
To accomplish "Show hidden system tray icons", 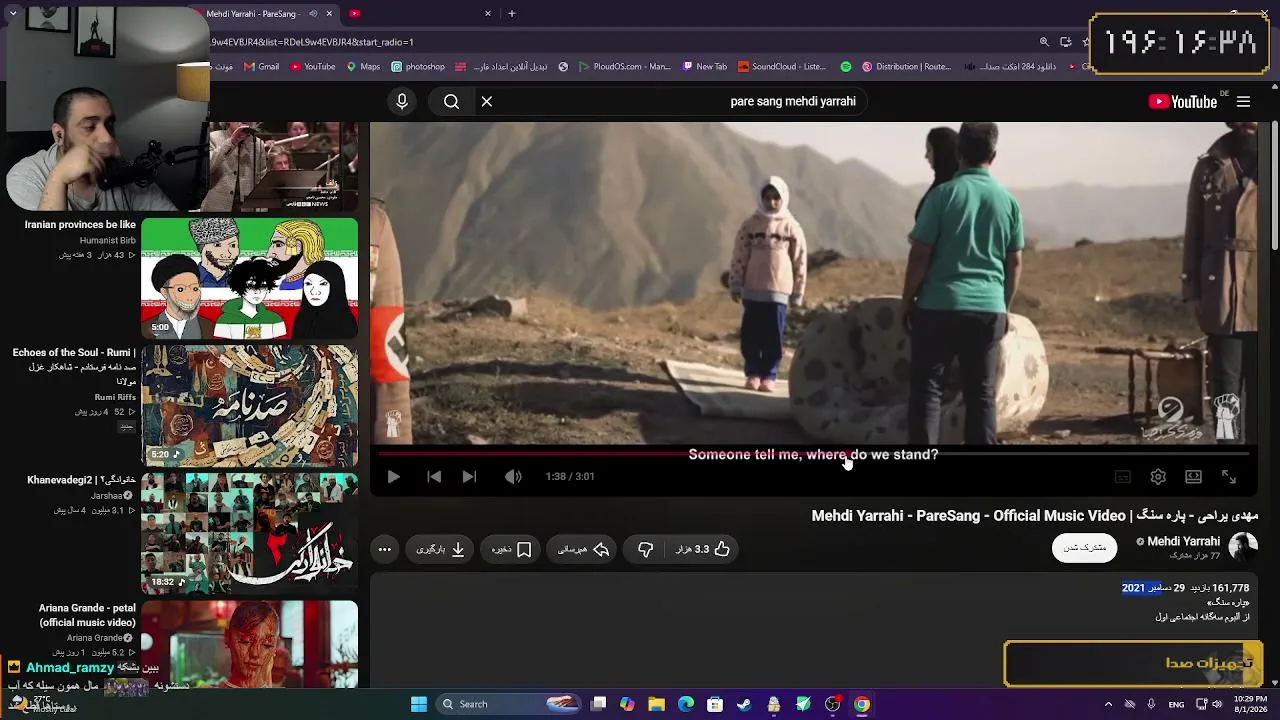I will click(1108, 704).
